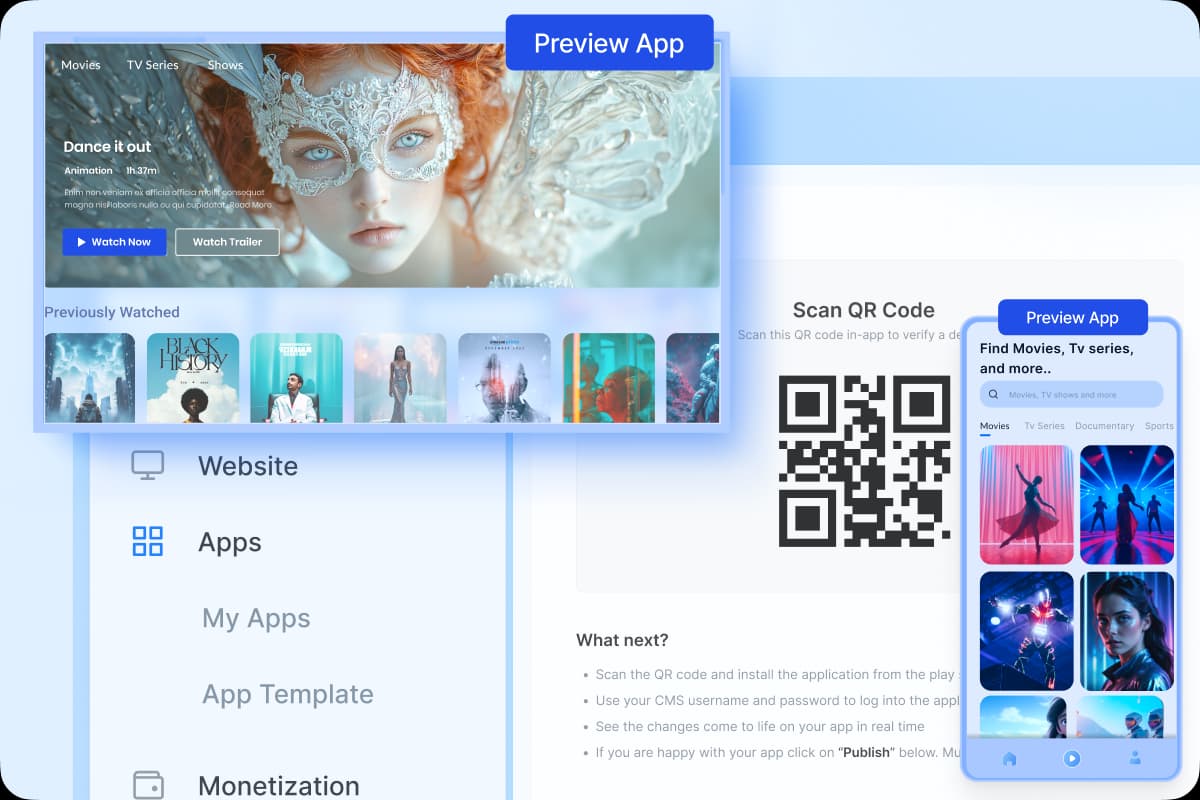Click the Watch Now button
Image resolution: width=1200 pixels, height=800 pixels.
point(114,242)
